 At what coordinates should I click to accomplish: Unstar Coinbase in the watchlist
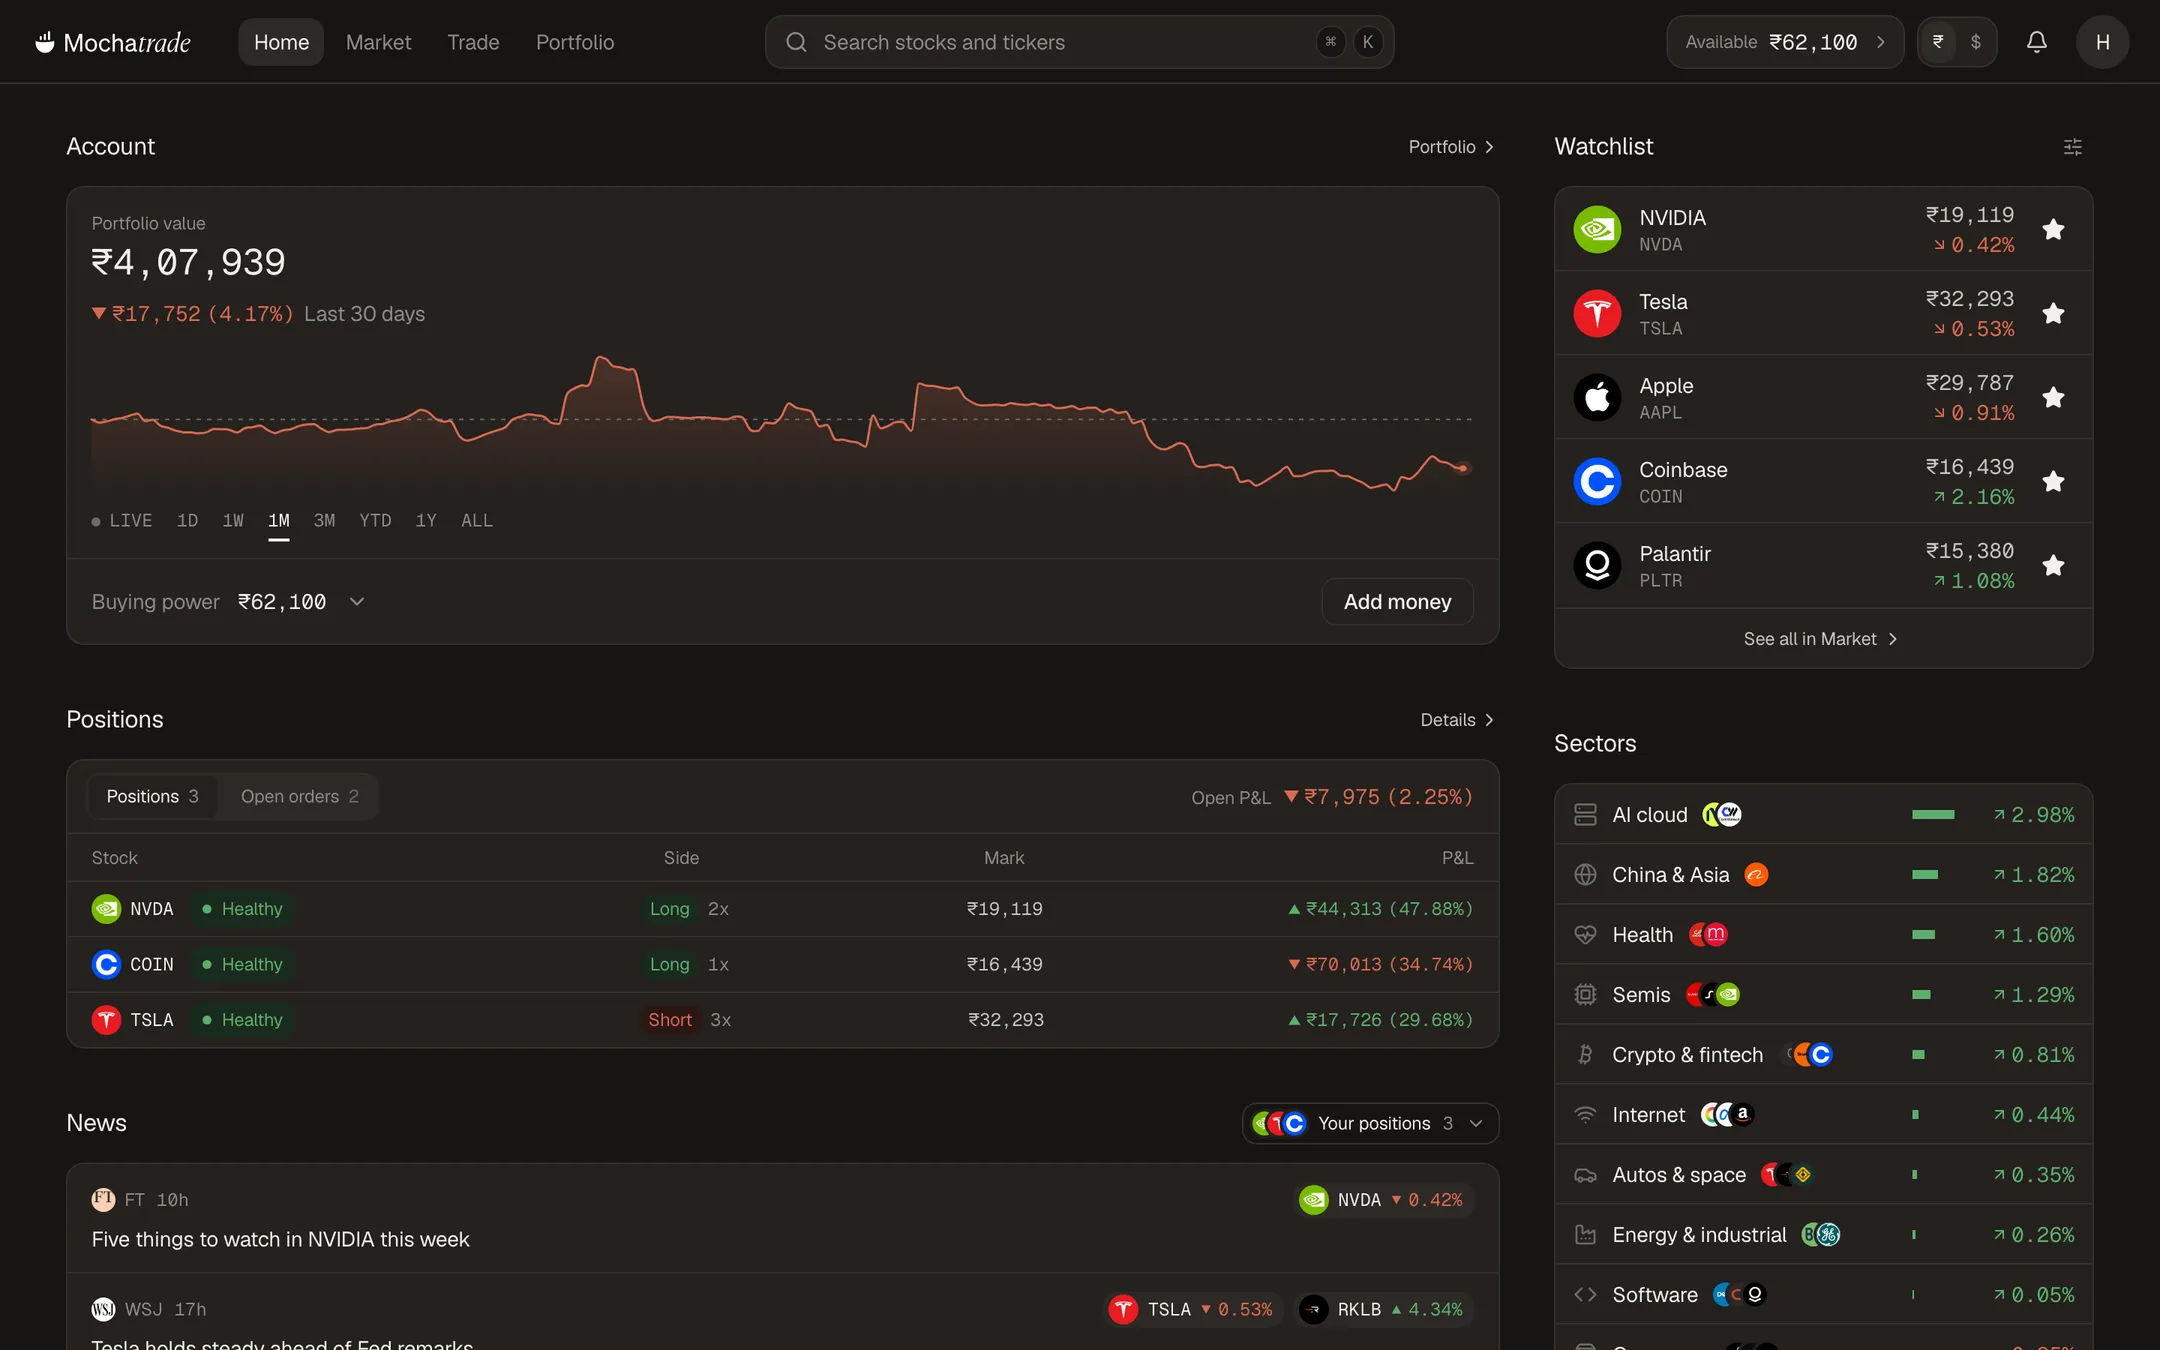(2053, 482)
